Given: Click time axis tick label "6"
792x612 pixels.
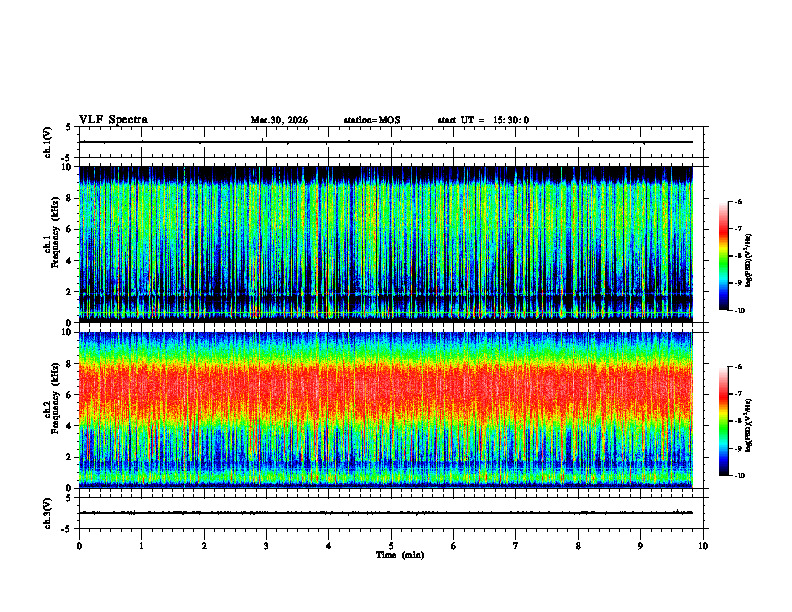Looking at the screenshot, I should [453, 546].
